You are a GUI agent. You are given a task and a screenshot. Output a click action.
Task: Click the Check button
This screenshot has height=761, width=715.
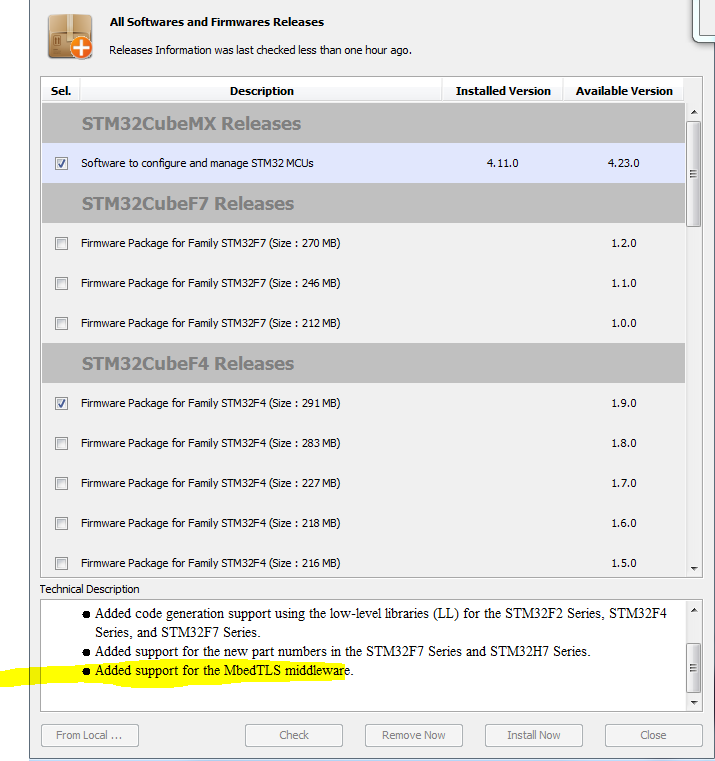294,735
